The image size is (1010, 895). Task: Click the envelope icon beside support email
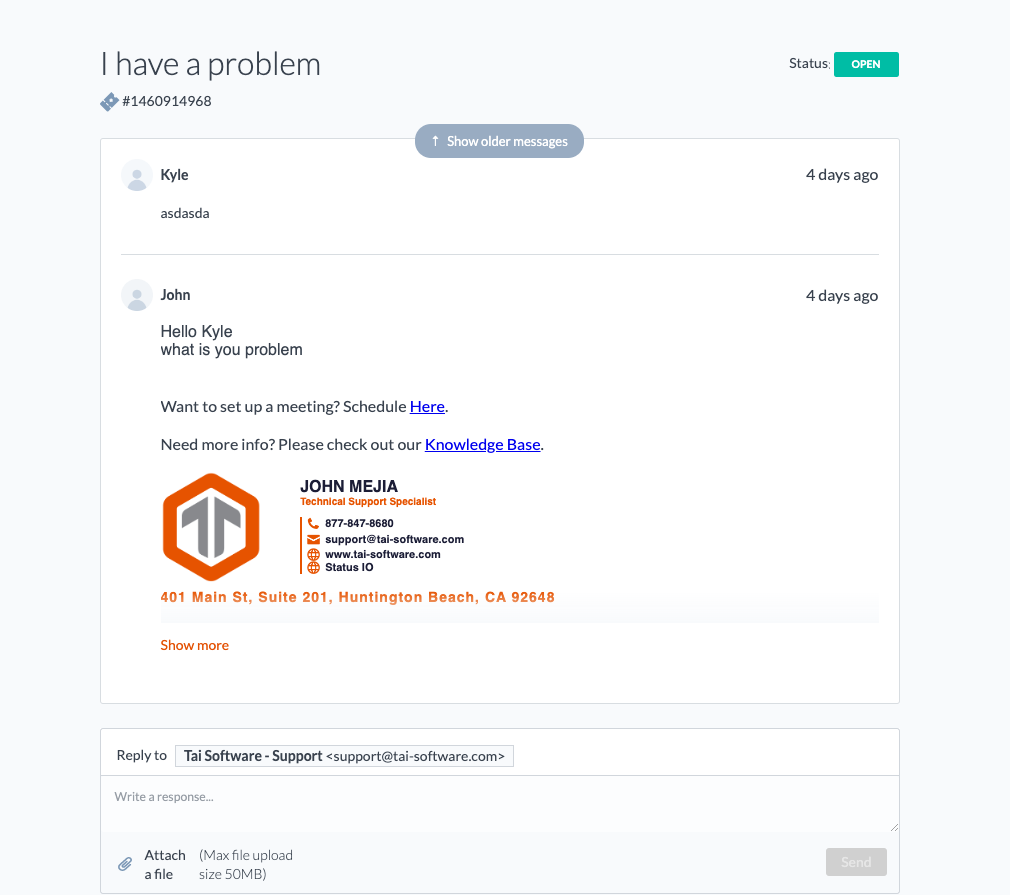pyautogui.click(x=313, y=539)
